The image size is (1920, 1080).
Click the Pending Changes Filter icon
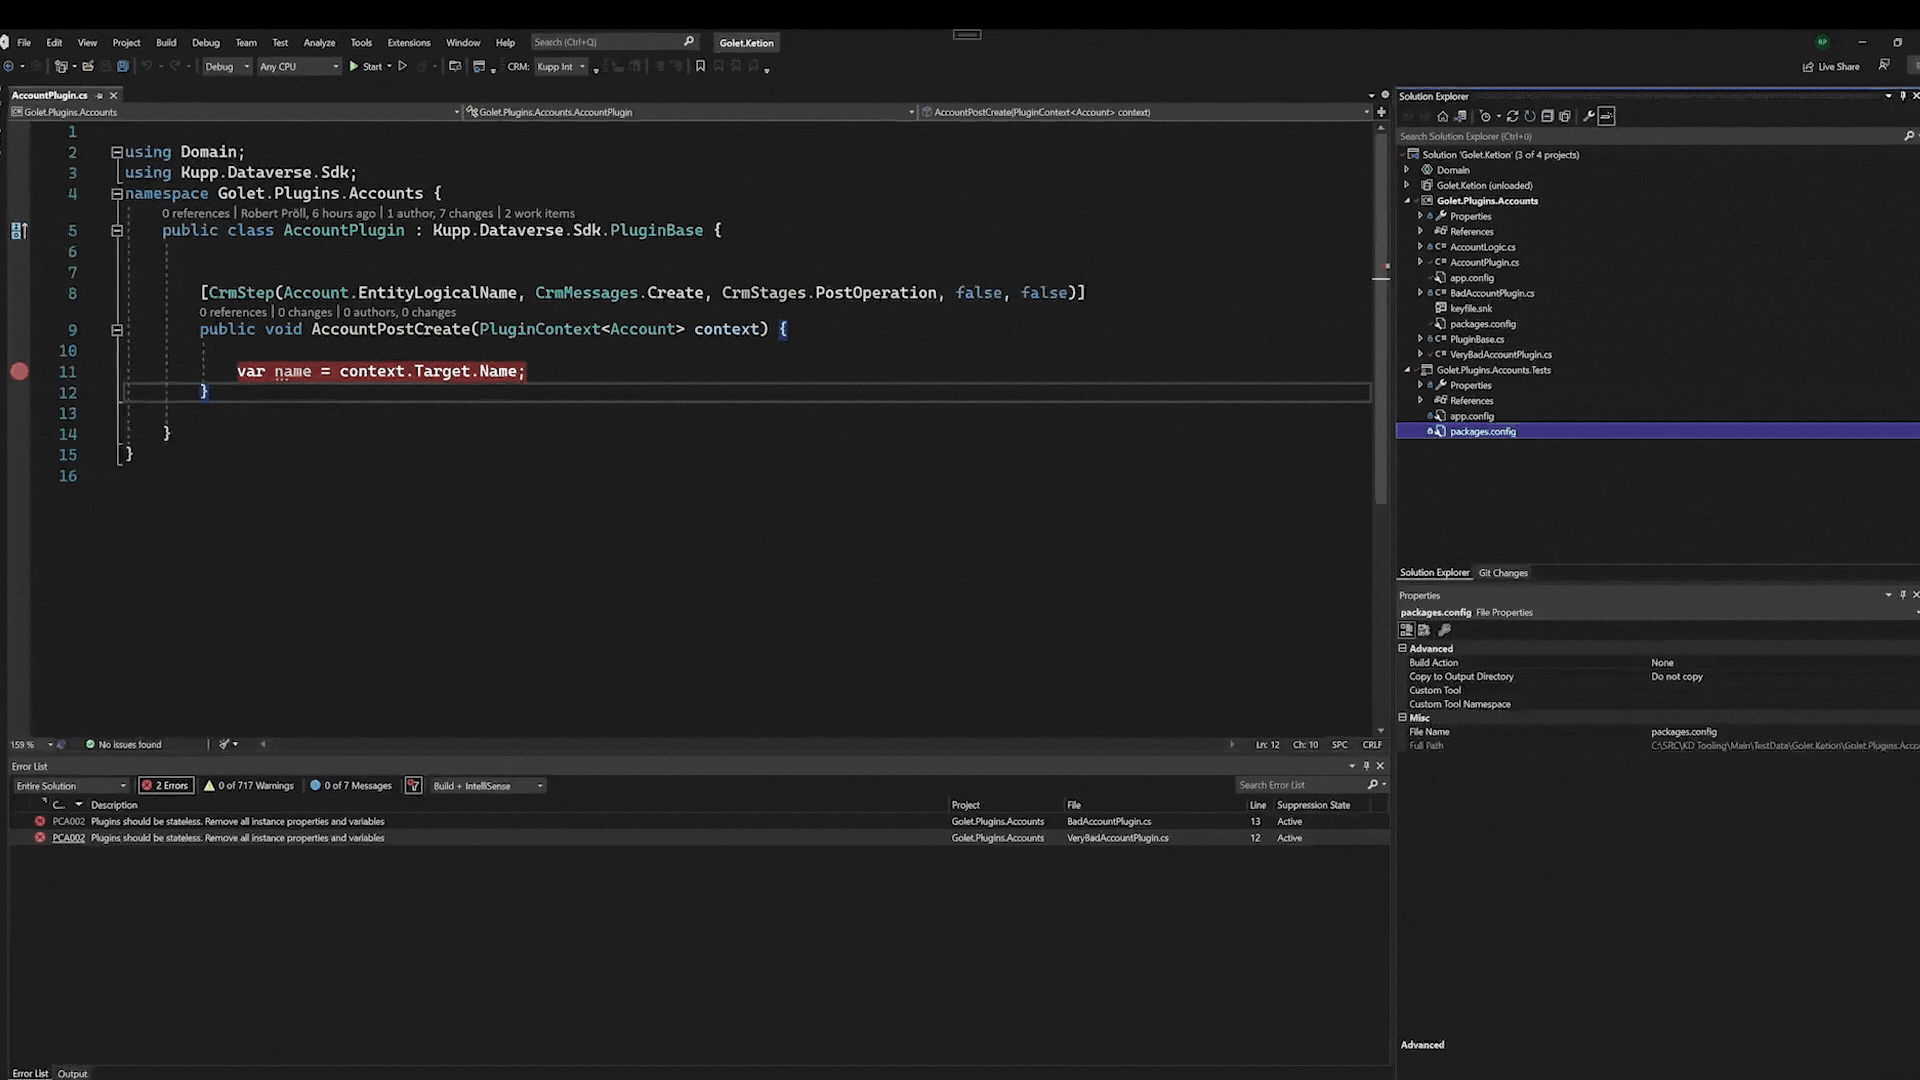click(x=1485, y=116)
